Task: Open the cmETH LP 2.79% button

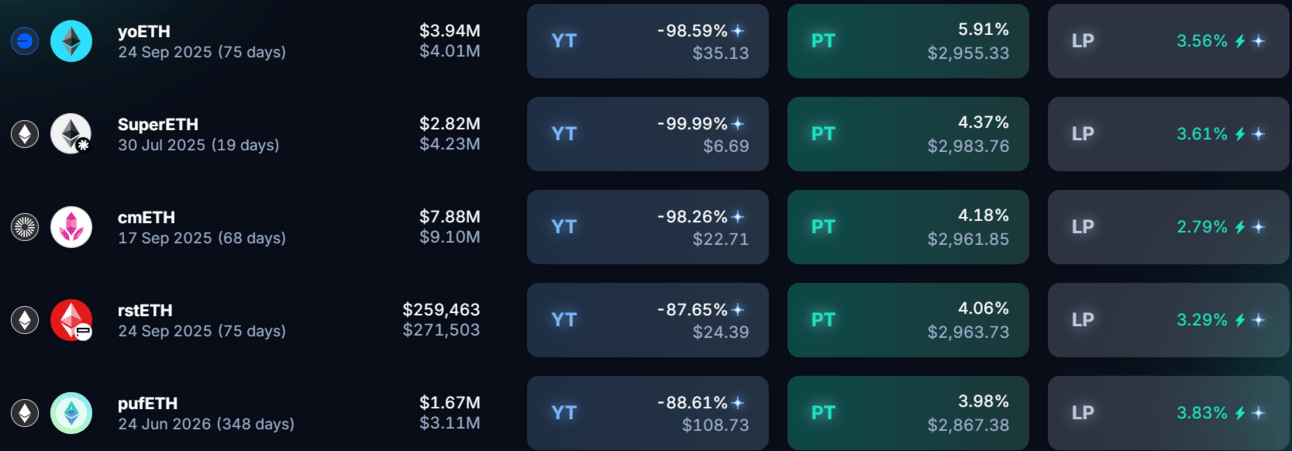Action: point(1168,227)
